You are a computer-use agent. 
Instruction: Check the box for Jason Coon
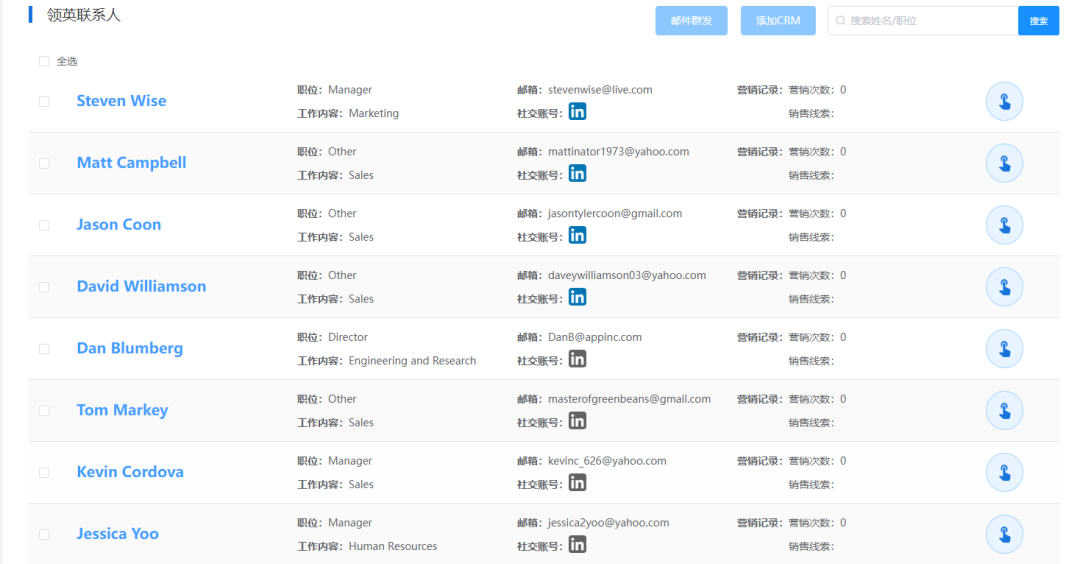click(44, 225)
